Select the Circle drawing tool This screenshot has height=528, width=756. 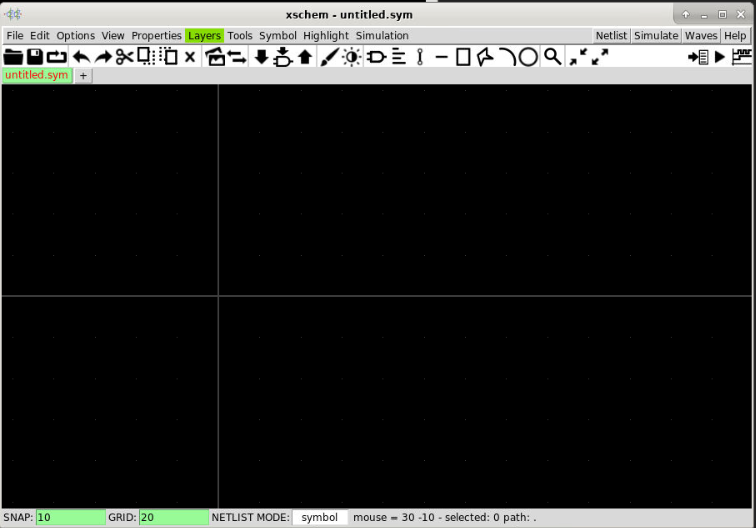click(528, 57)
